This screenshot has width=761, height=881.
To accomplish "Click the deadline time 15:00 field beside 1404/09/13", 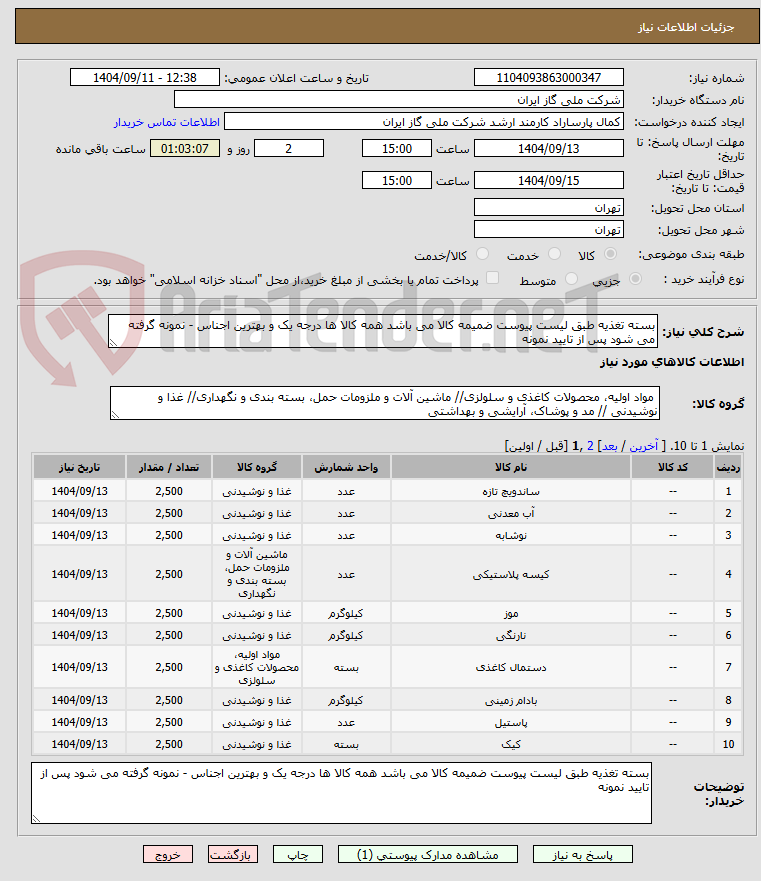I will point(397,148).
